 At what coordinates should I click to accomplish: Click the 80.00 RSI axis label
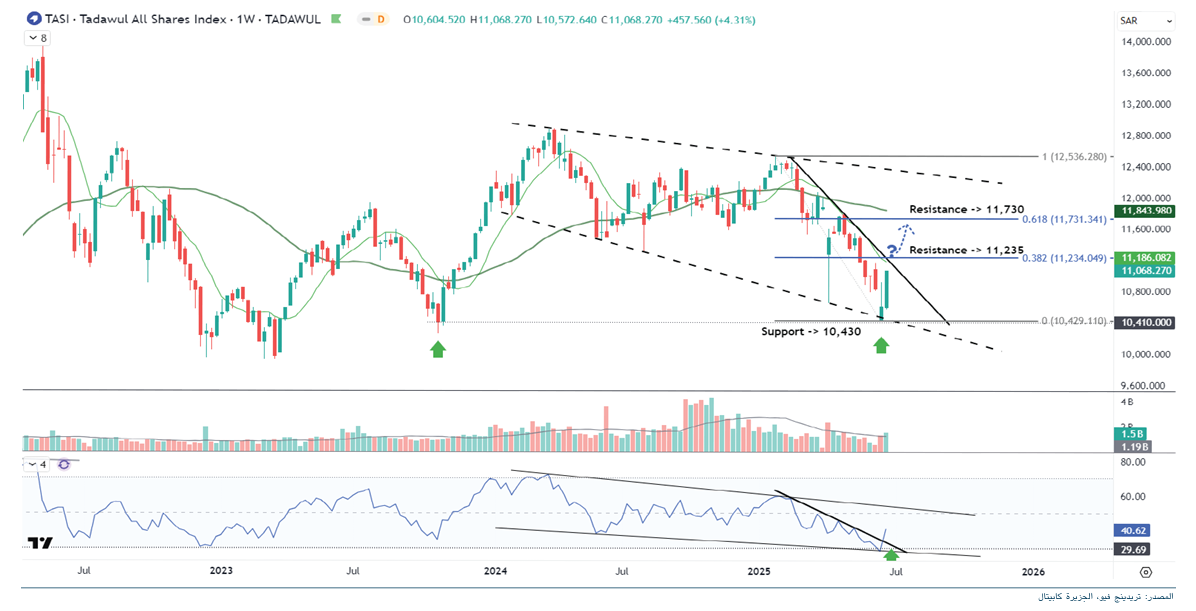[1134, 462]
